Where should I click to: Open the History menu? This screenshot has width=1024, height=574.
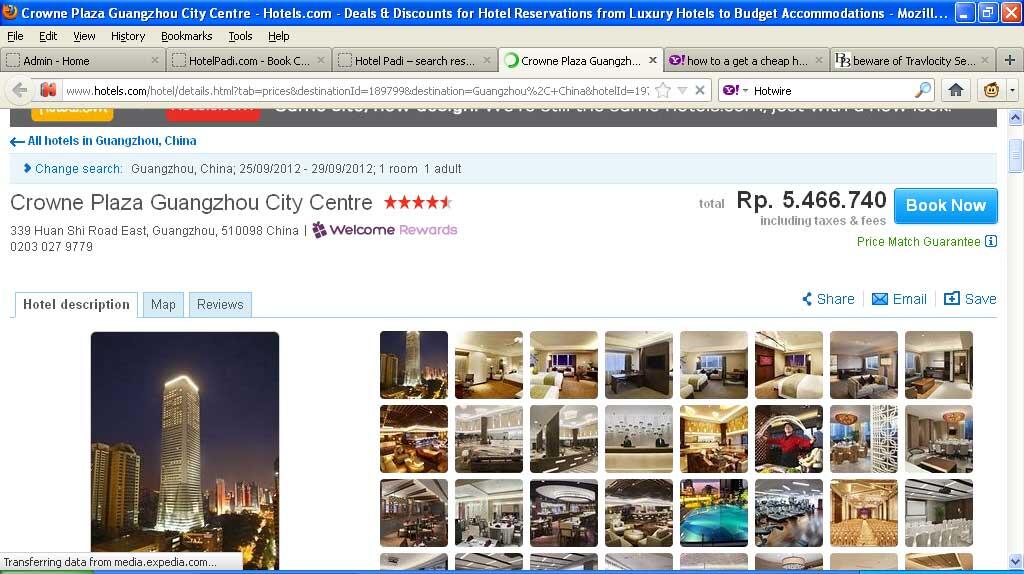[x=127, y=36]
